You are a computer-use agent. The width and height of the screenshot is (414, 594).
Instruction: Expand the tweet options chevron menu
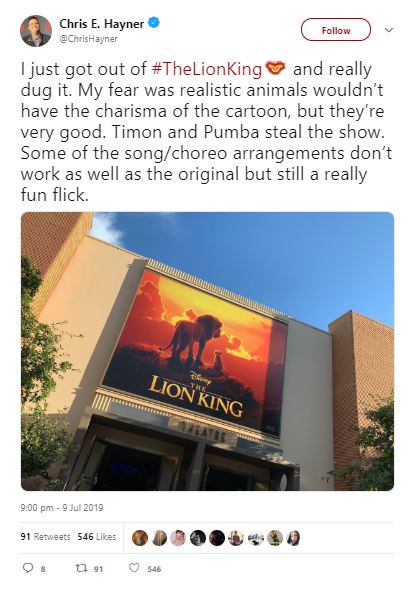point(389,30)
